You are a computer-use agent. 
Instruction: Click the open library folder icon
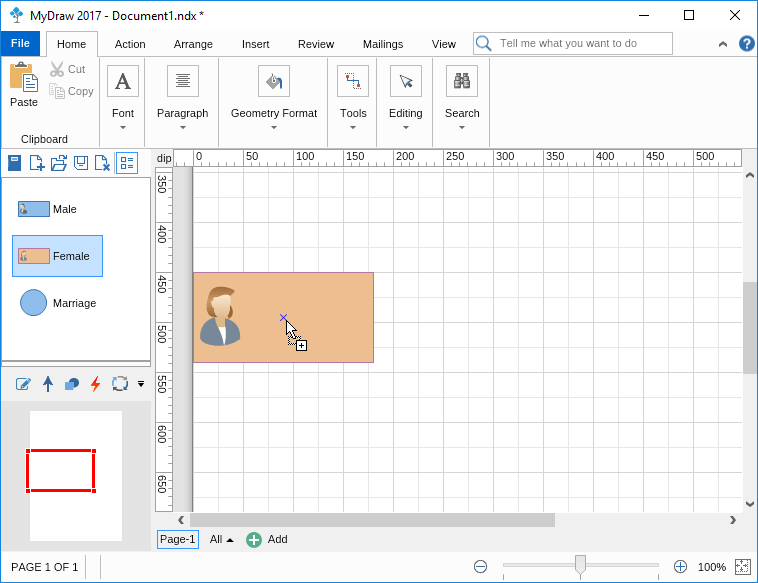pyautogui.click(x=58, y=163)
